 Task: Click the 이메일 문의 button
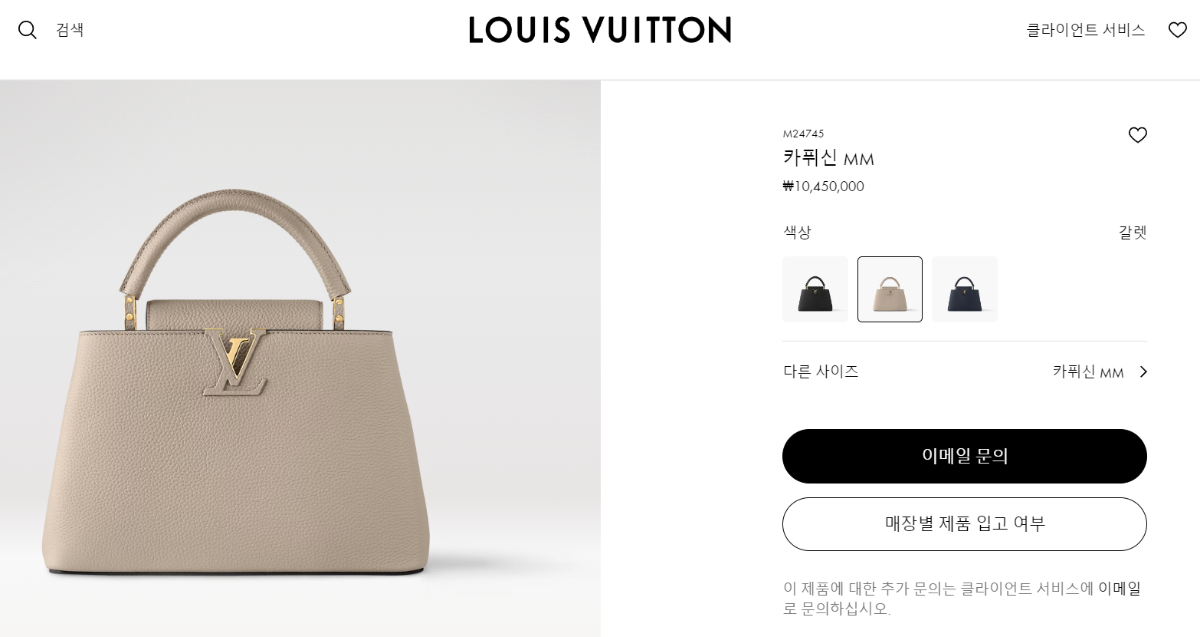964,456
